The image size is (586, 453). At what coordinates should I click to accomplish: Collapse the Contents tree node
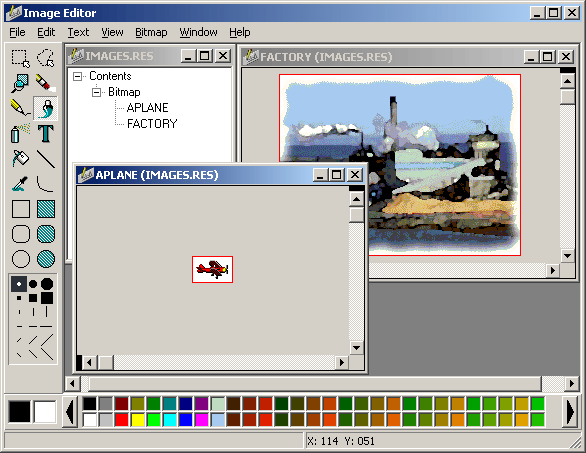(77, 76)
